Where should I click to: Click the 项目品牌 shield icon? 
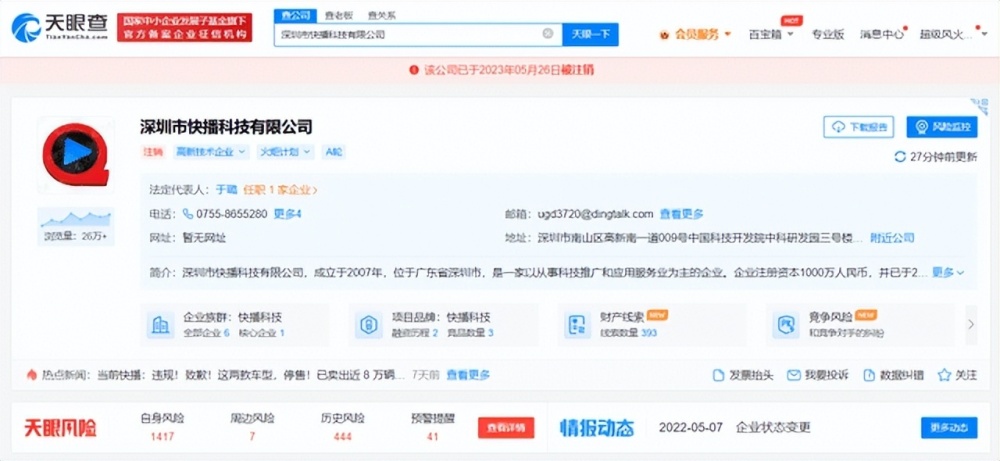click(369, 325)
